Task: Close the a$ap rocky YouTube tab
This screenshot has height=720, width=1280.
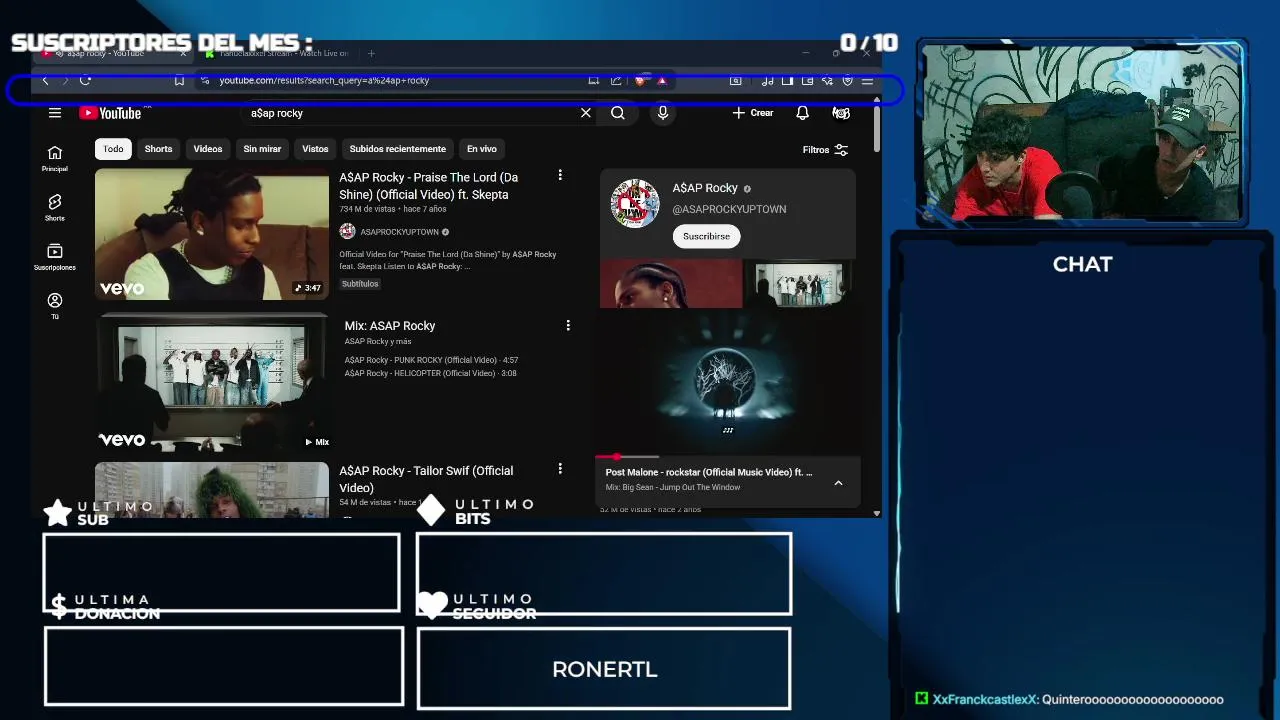Action: tap(182, 53)
